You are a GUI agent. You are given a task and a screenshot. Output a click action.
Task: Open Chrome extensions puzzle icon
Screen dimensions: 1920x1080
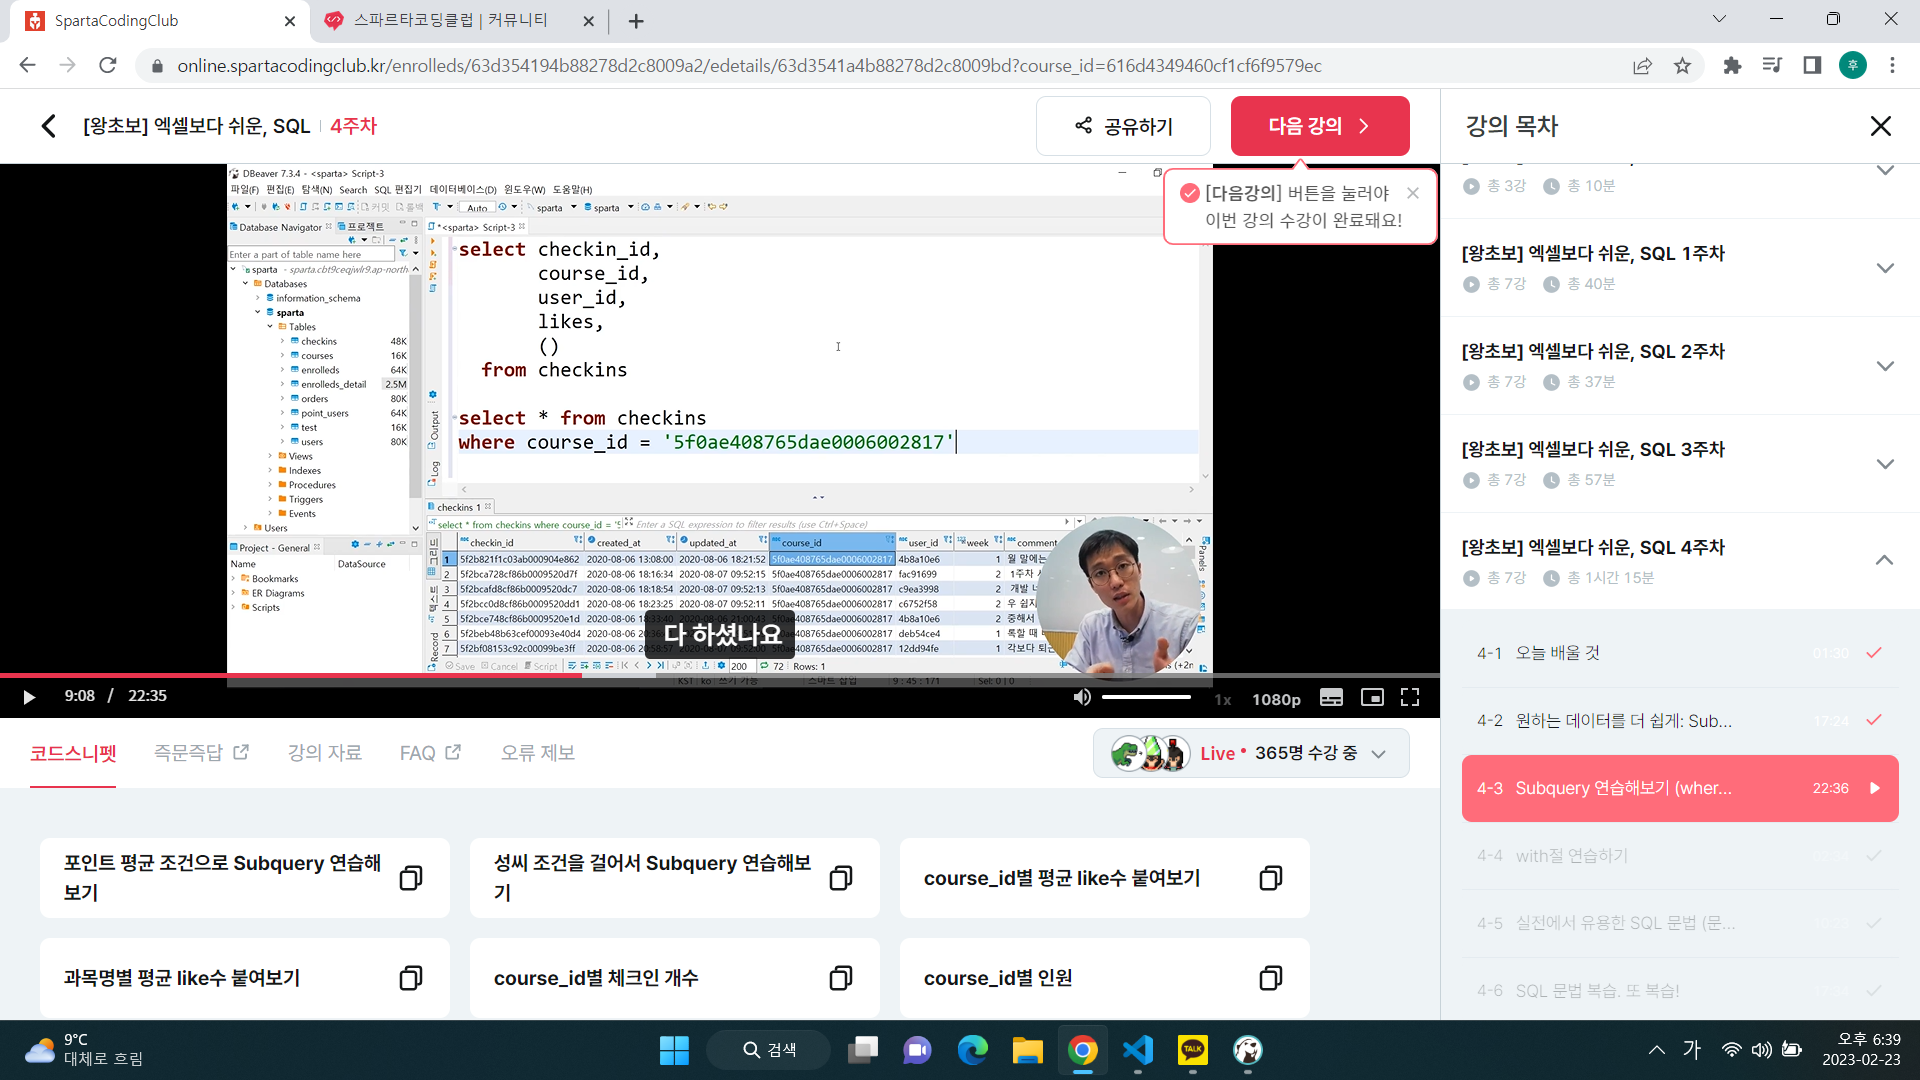(1732, 66)
